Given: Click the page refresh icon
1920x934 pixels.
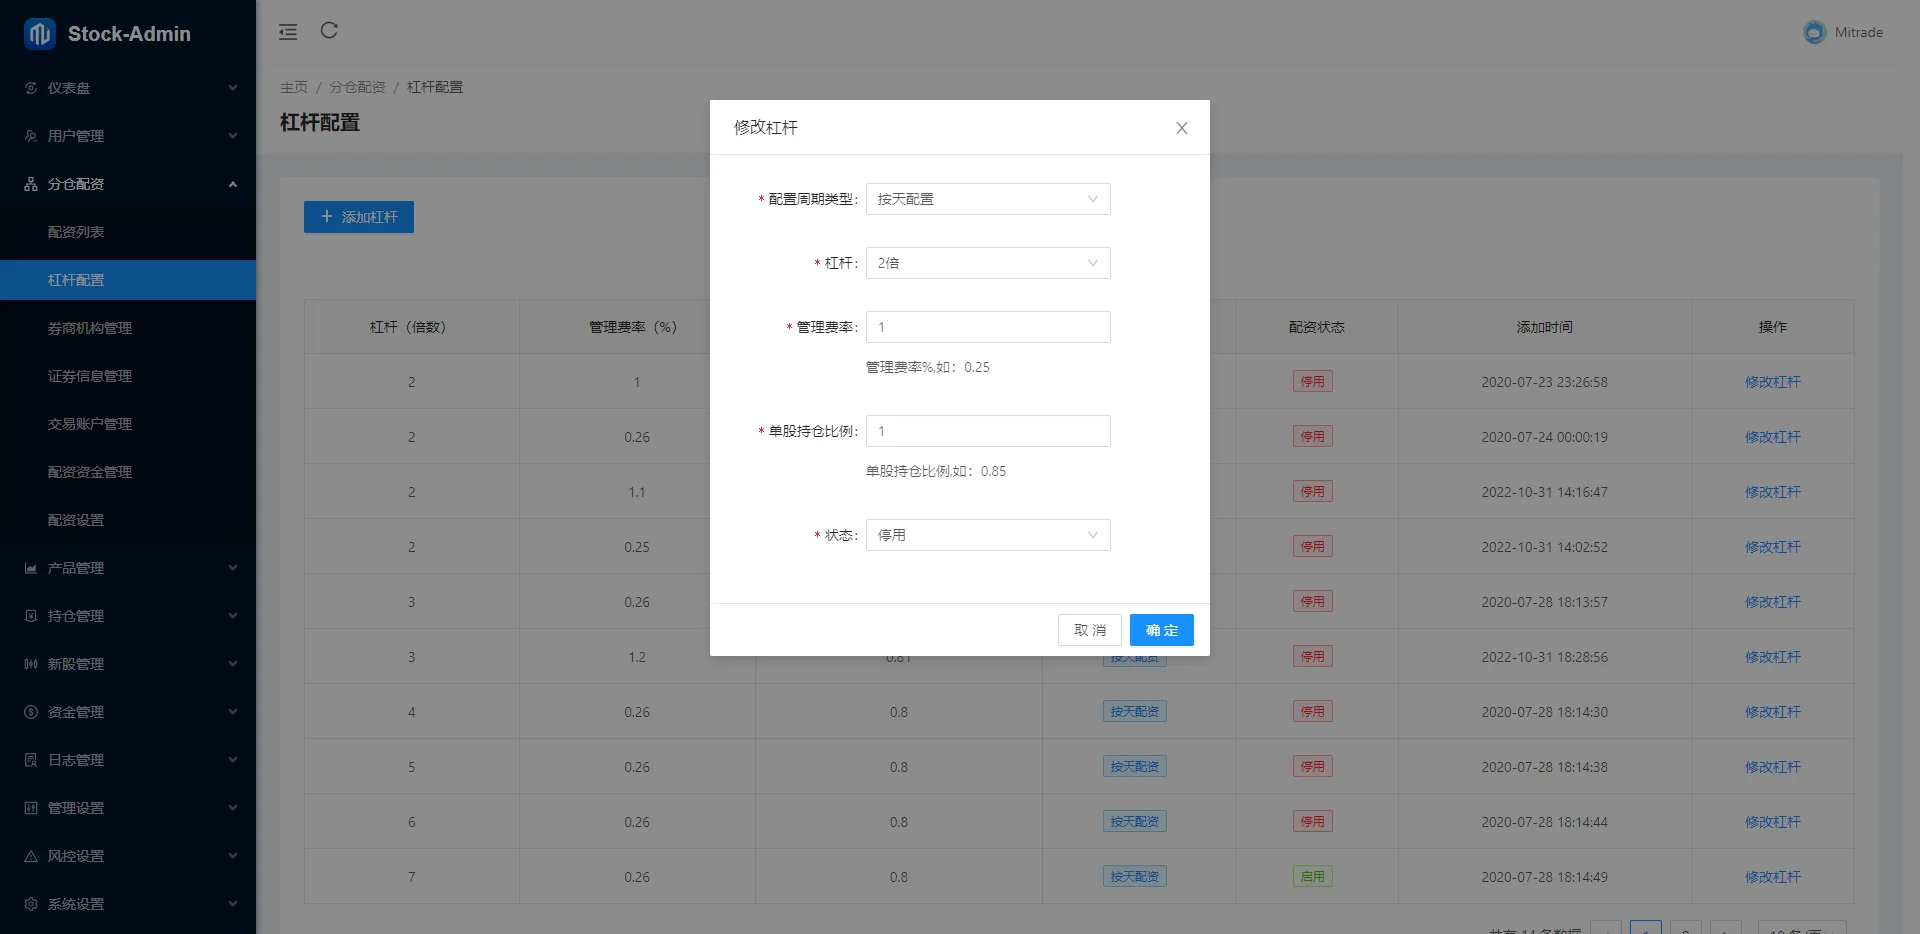Looking at the screenshot, I should click(329, 31).
